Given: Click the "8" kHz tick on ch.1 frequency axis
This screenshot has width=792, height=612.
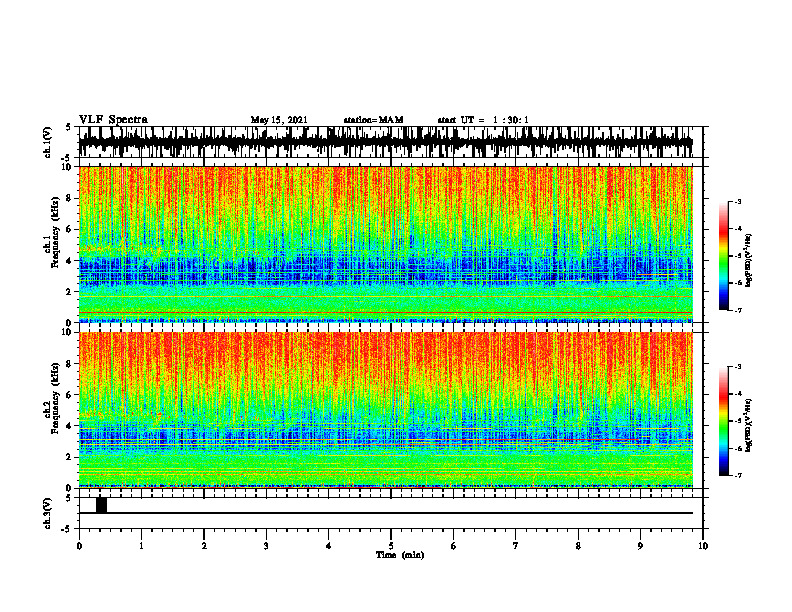Looking at the screenshot, I should [x=69, y=198].
